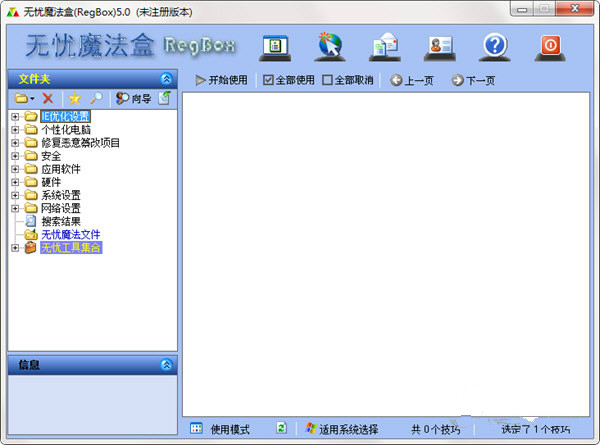
Task: Open the globe with cursor web icon
Action: coord(329,47)
